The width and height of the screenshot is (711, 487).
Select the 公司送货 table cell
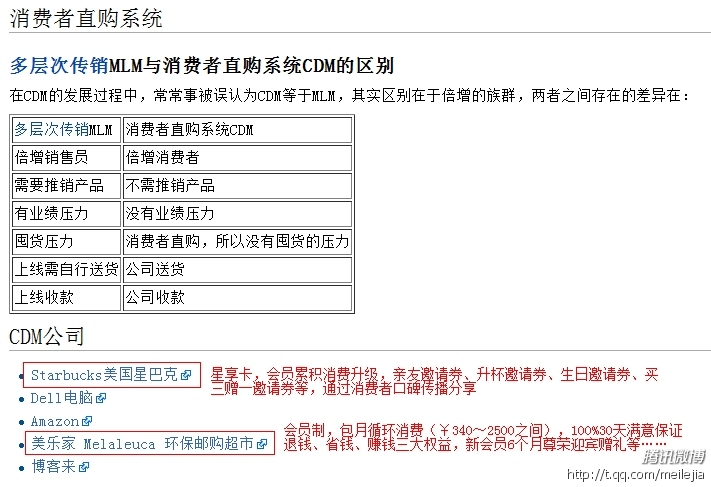click(x=238, y=269)
